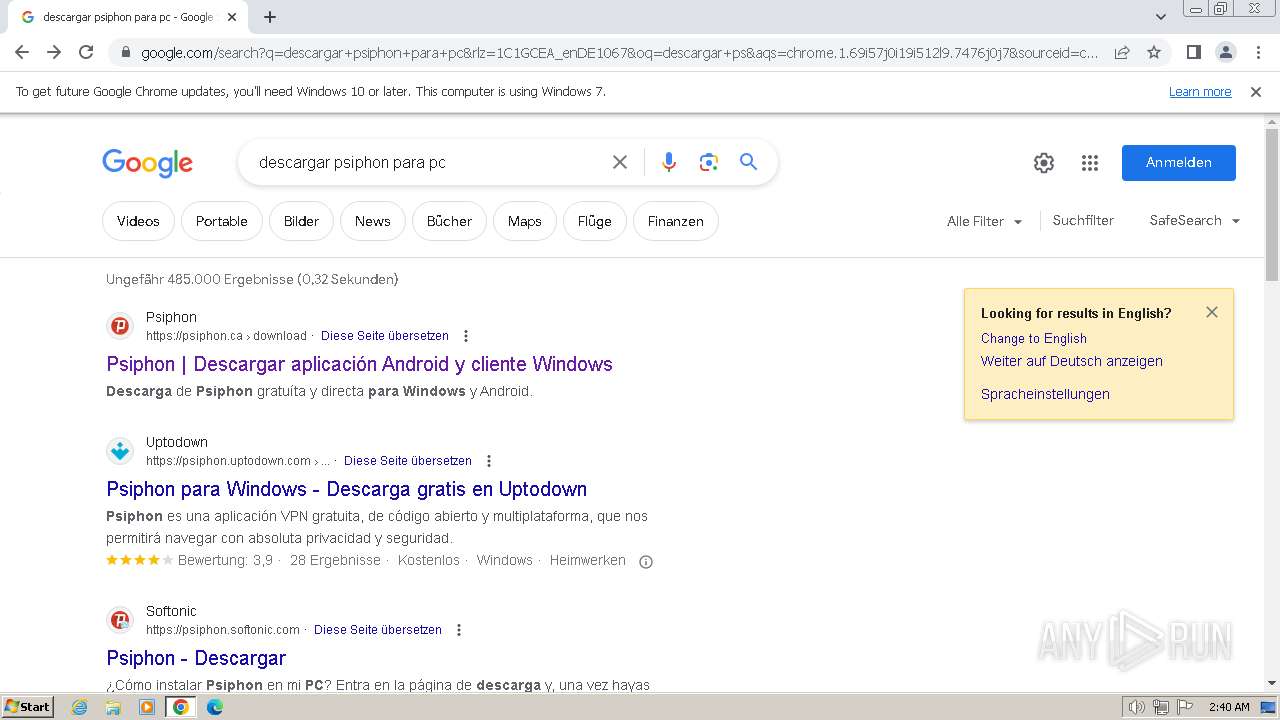Go back to previous page
1280x720 pixels.
point(22,53)
